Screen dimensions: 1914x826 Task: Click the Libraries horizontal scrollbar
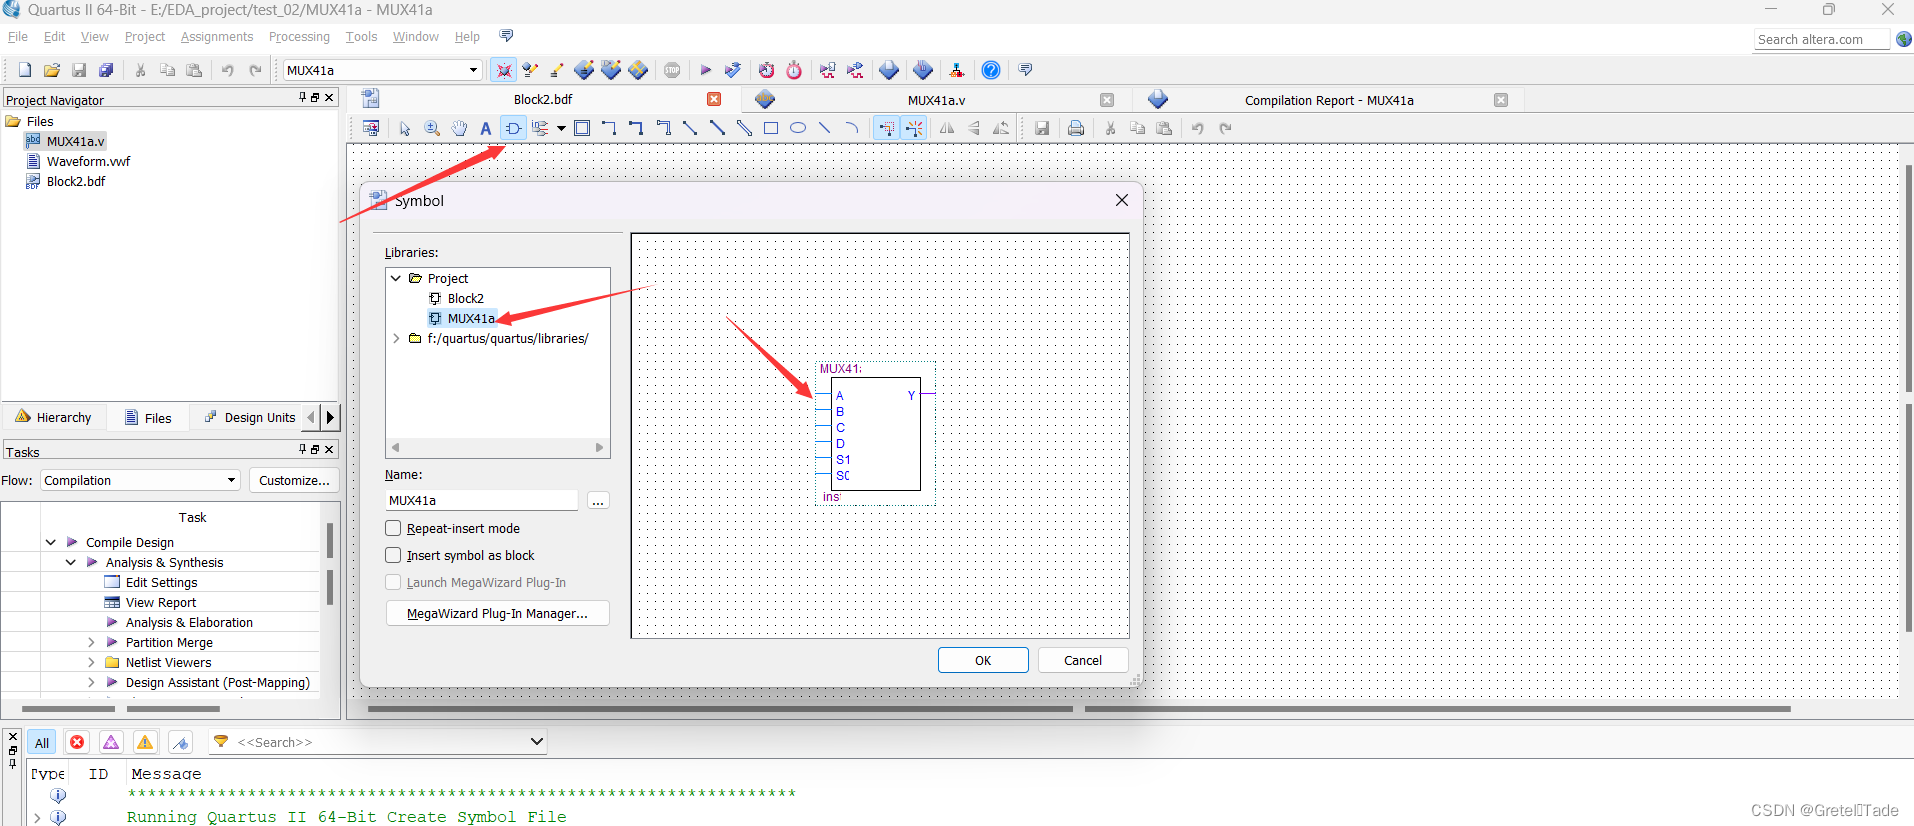(498, 447)
